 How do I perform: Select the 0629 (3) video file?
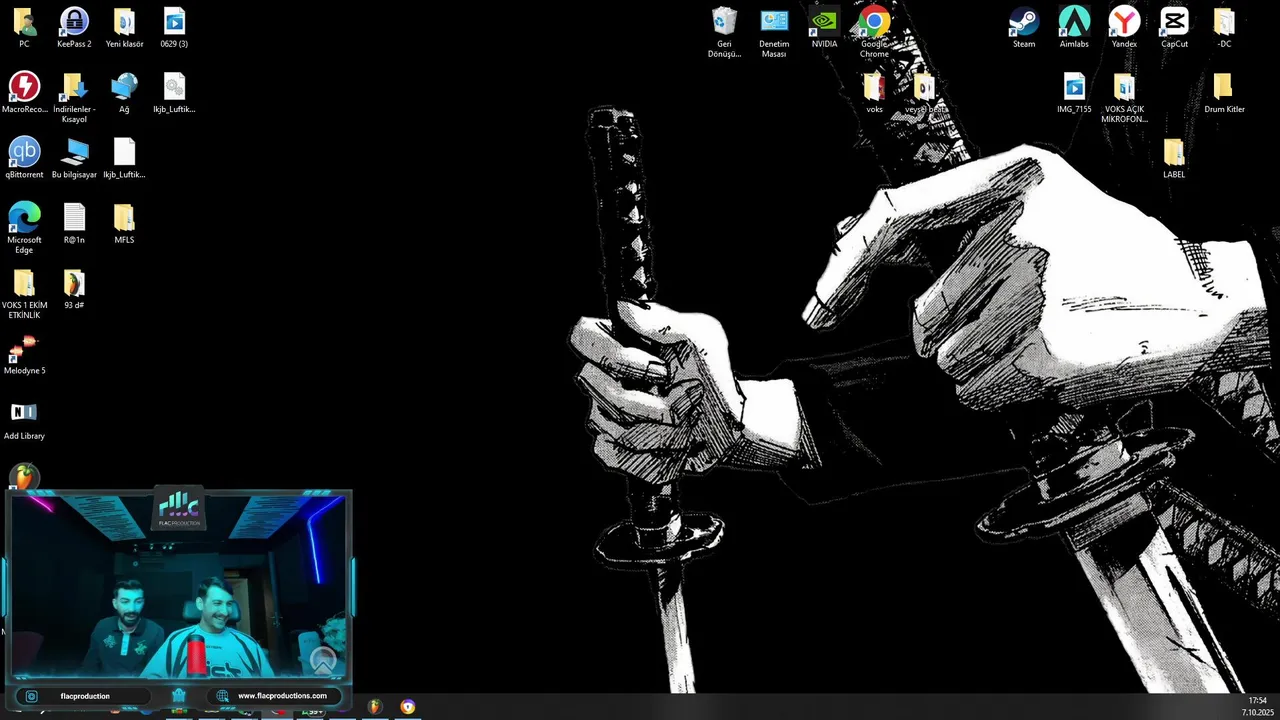click(174, 27)
